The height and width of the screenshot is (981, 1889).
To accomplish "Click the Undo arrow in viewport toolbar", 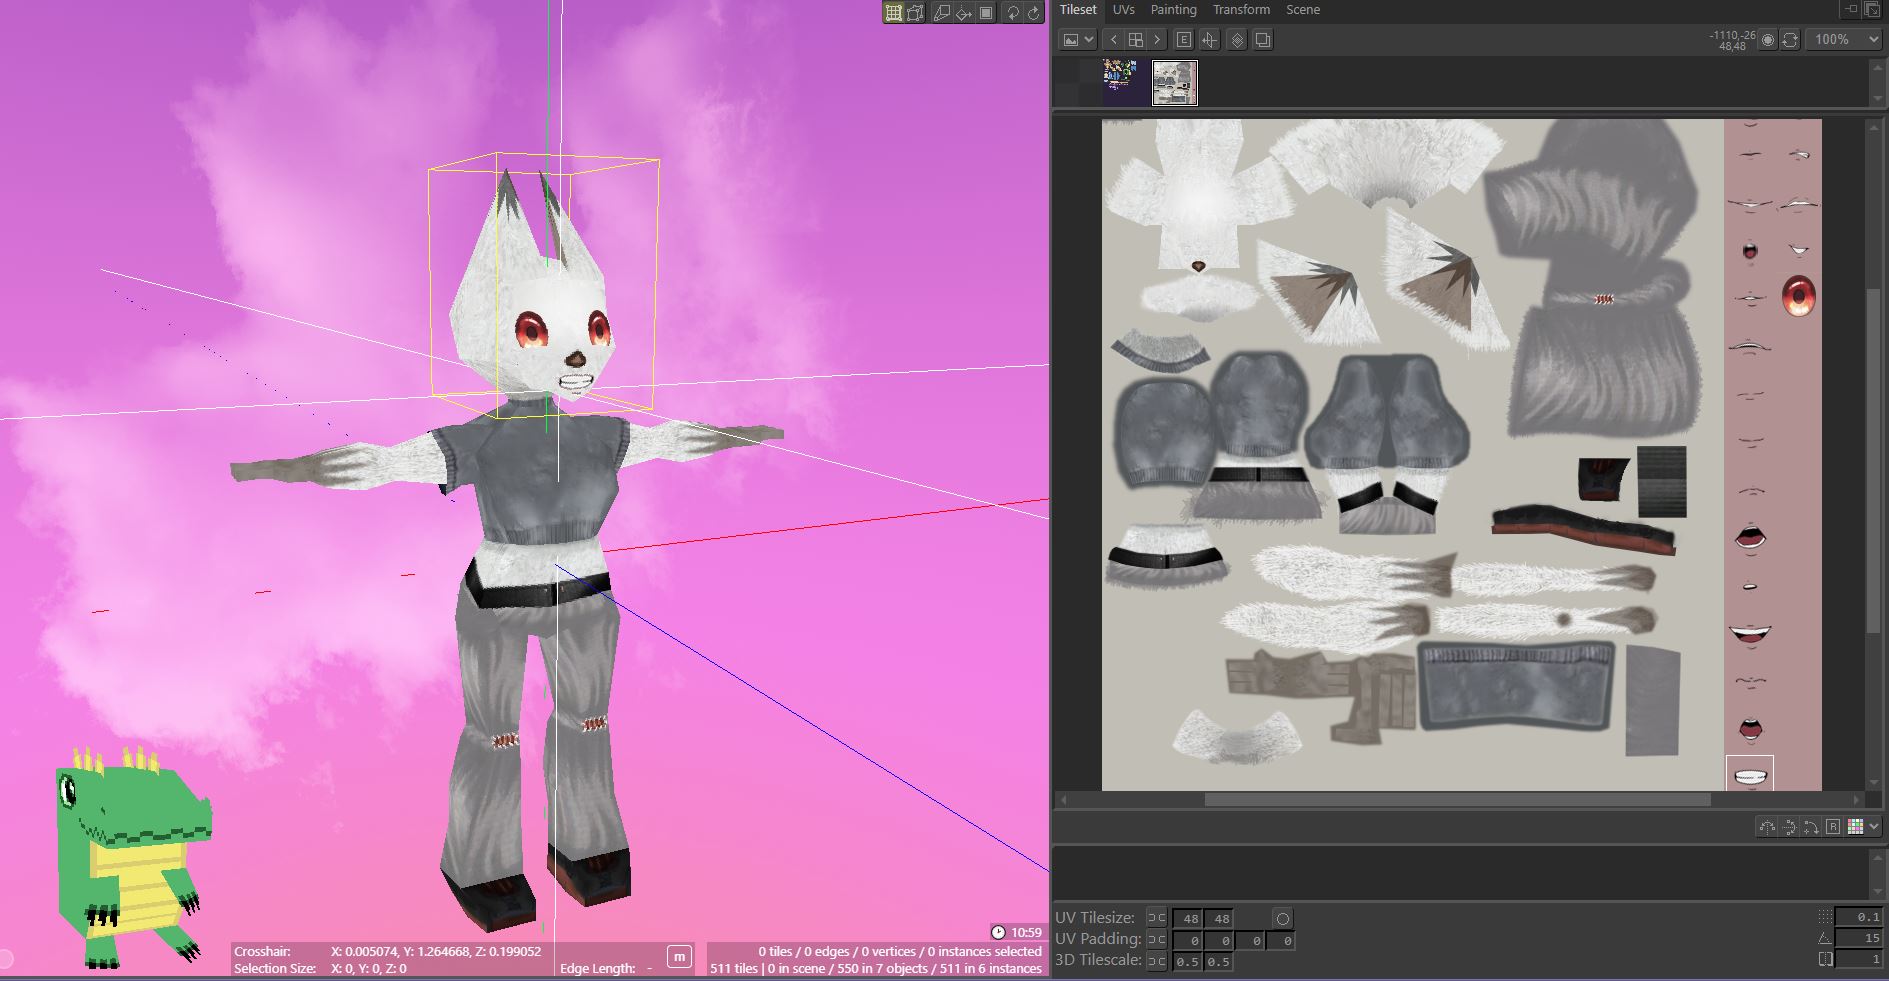I will pos(1014,14).
